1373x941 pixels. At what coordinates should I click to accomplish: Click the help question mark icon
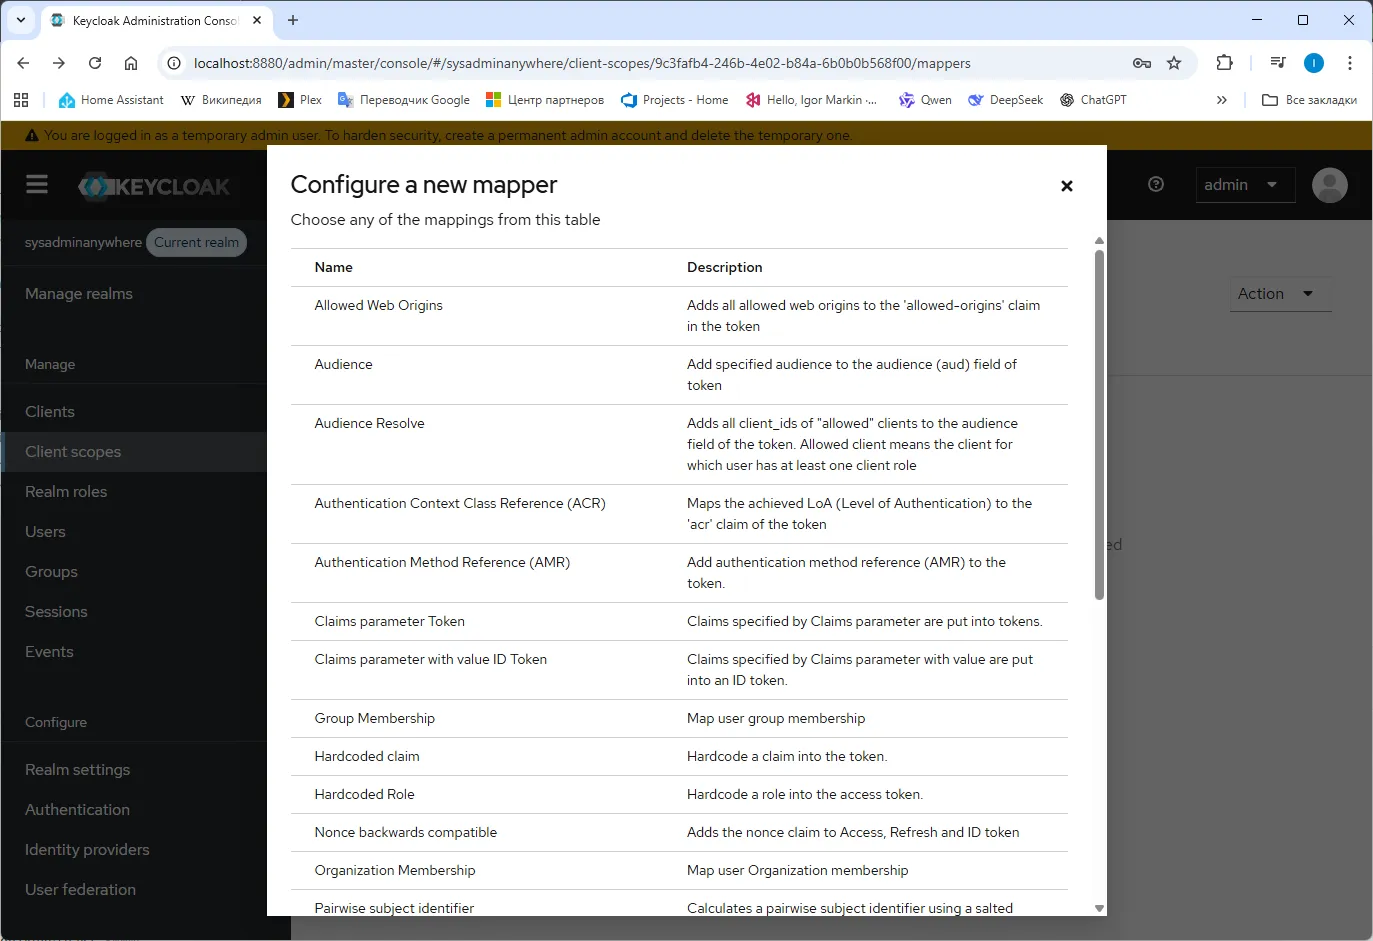click(1156, 184)
